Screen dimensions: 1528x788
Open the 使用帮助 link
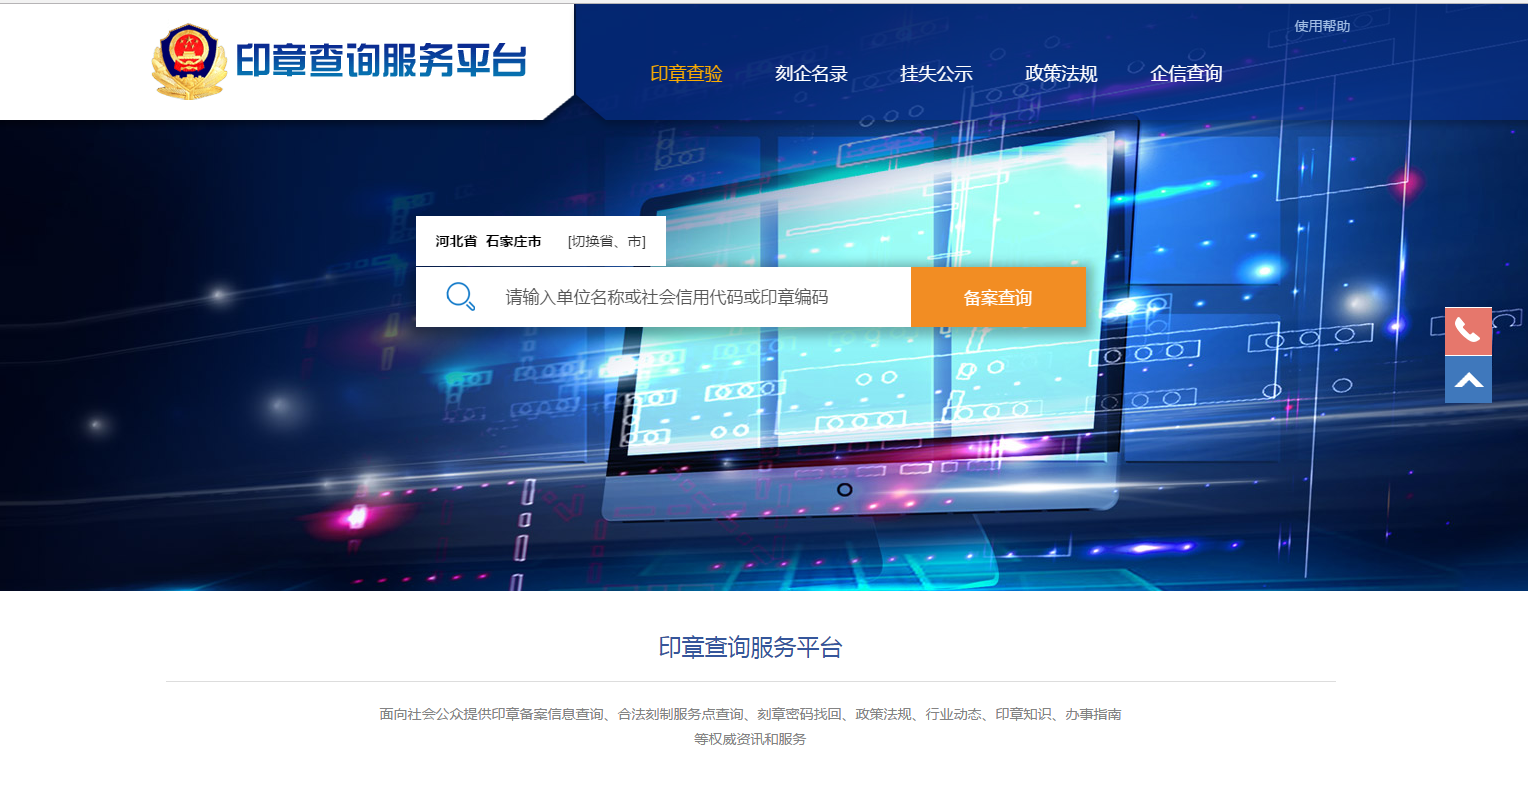point(1322,26)
